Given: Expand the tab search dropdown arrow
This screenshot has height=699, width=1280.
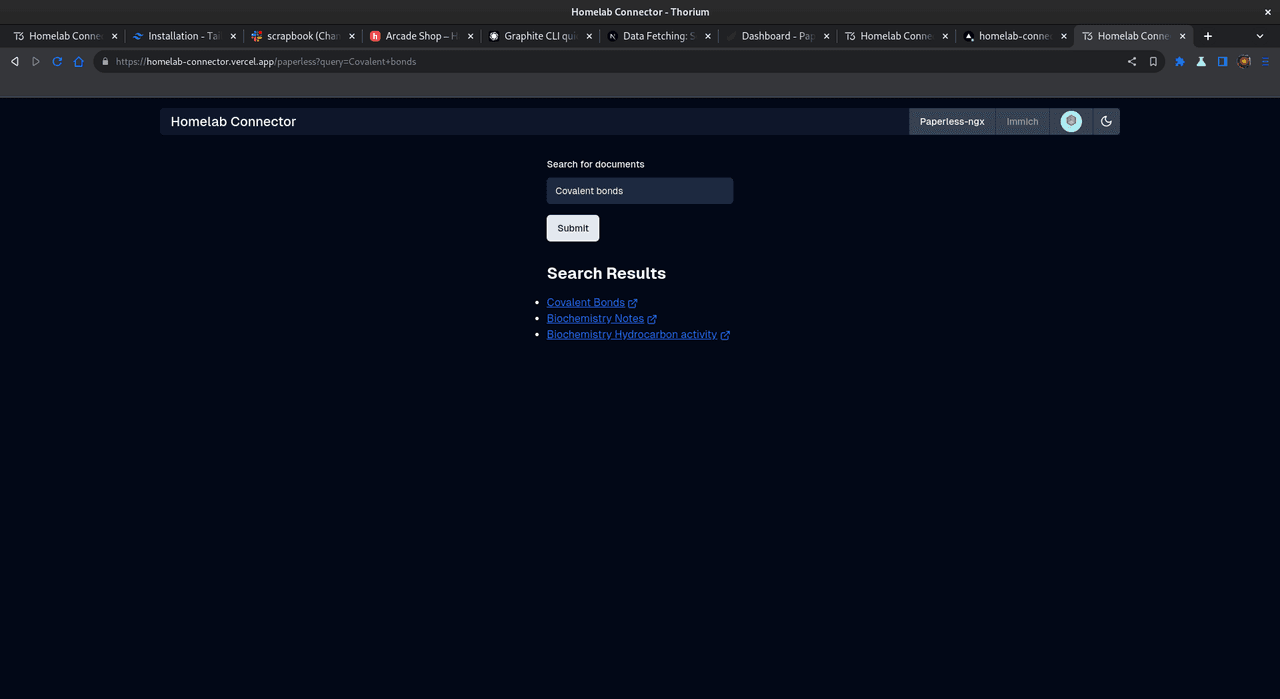Looking at the screenshot, I should 1260,36.
